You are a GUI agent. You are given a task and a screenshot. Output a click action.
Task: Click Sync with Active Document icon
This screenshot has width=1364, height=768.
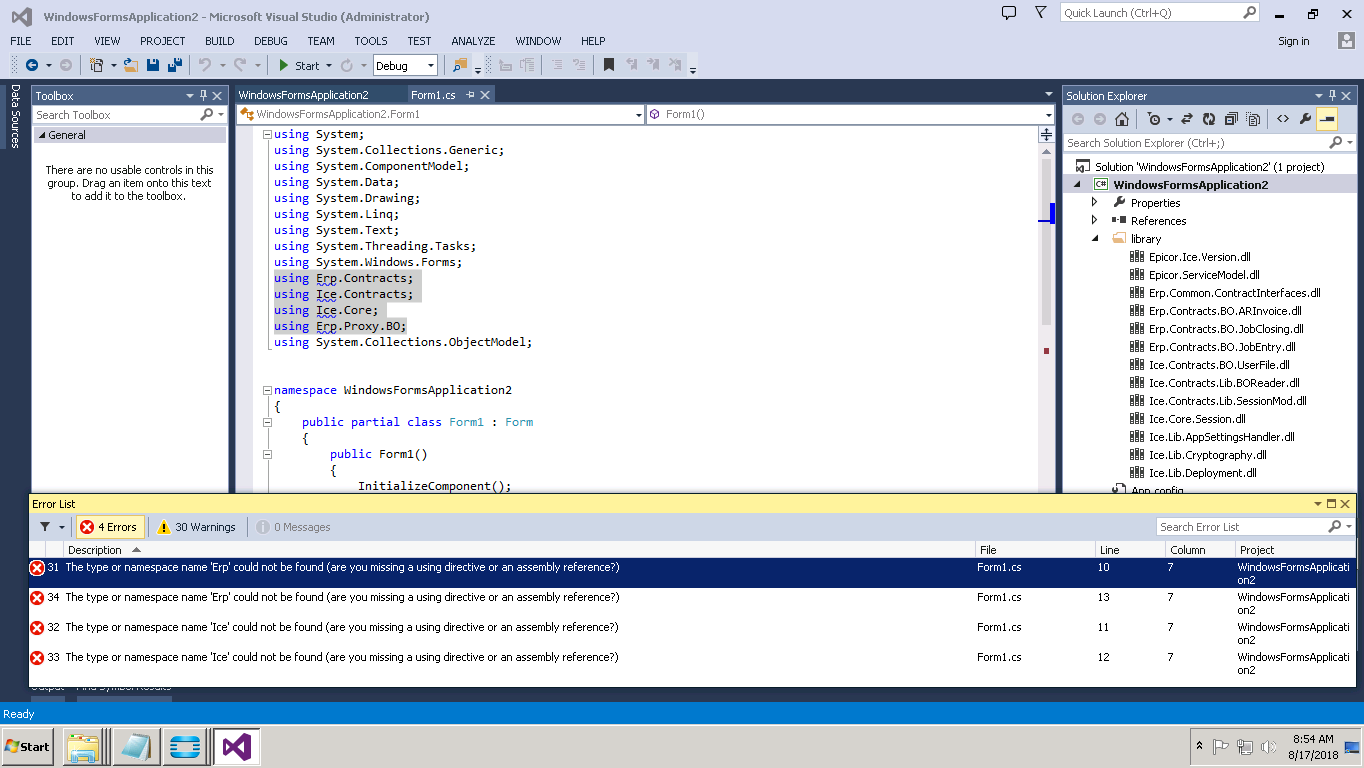pos(1187,119)
